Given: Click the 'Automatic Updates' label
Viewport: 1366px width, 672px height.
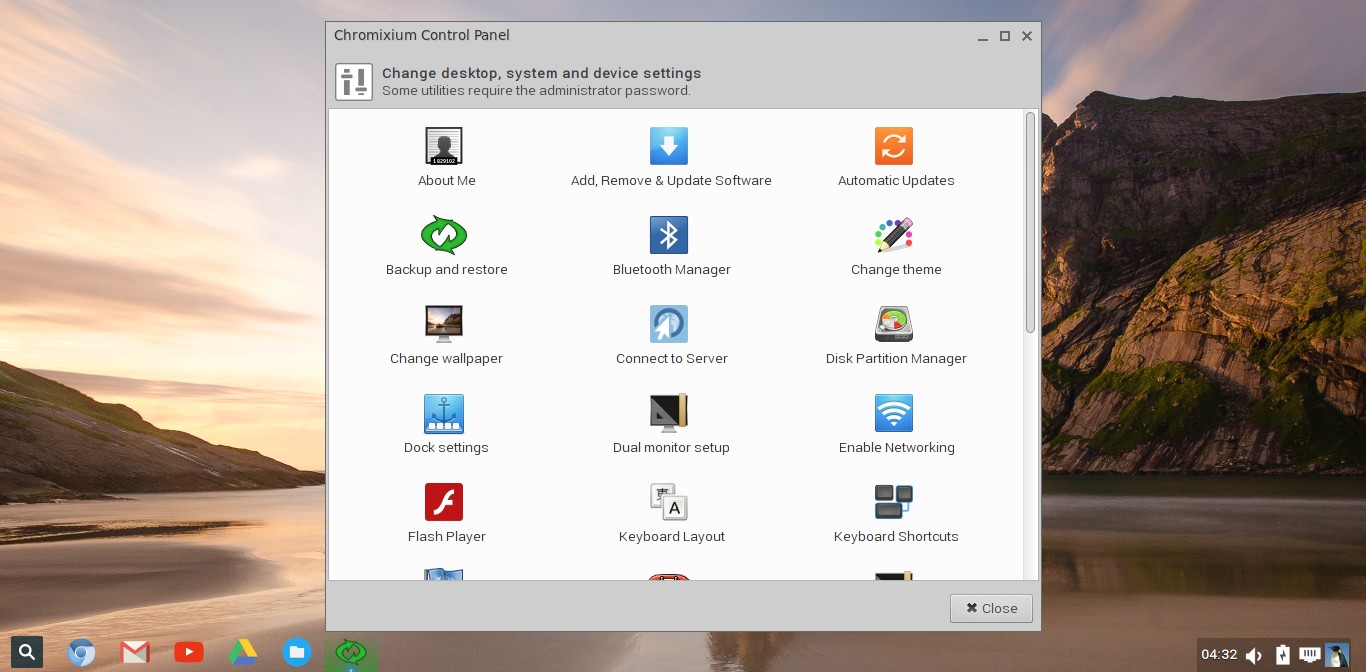Looking at the screenshot, I should (x=896, y=181).
